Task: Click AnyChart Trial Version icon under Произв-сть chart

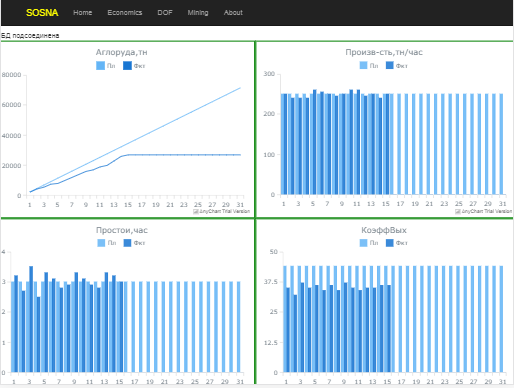Action: click(x=458, y=211)
